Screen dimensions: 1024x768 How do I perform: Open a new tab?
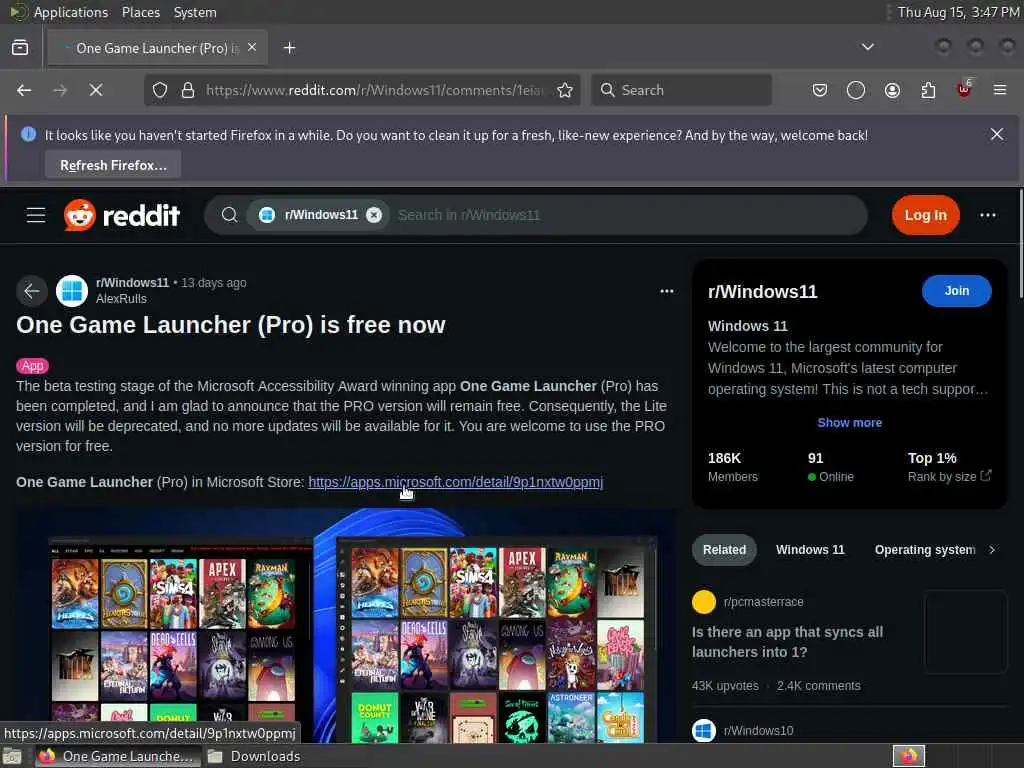point(289,48)
